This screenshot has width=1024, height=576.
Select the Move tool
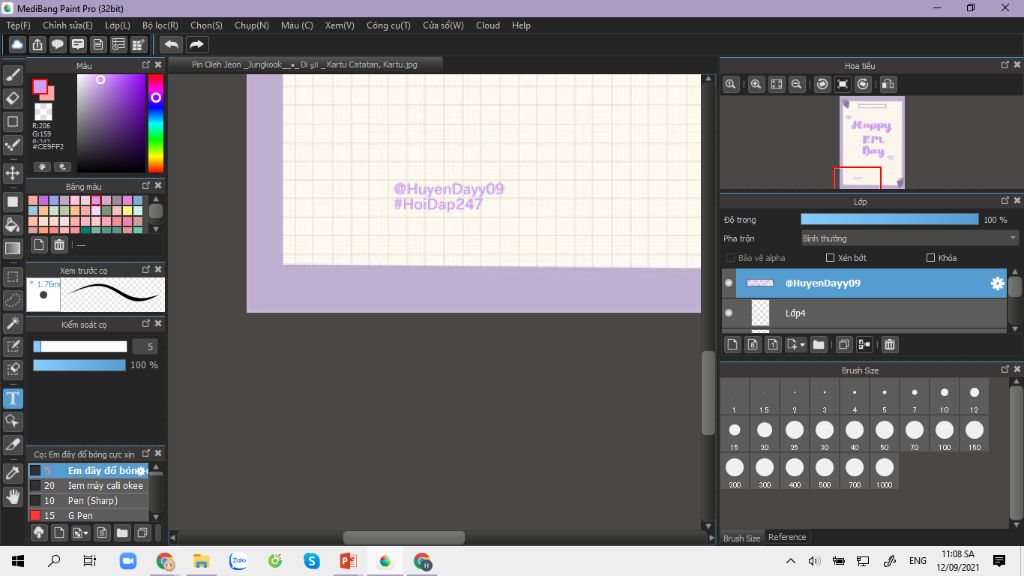12,173
